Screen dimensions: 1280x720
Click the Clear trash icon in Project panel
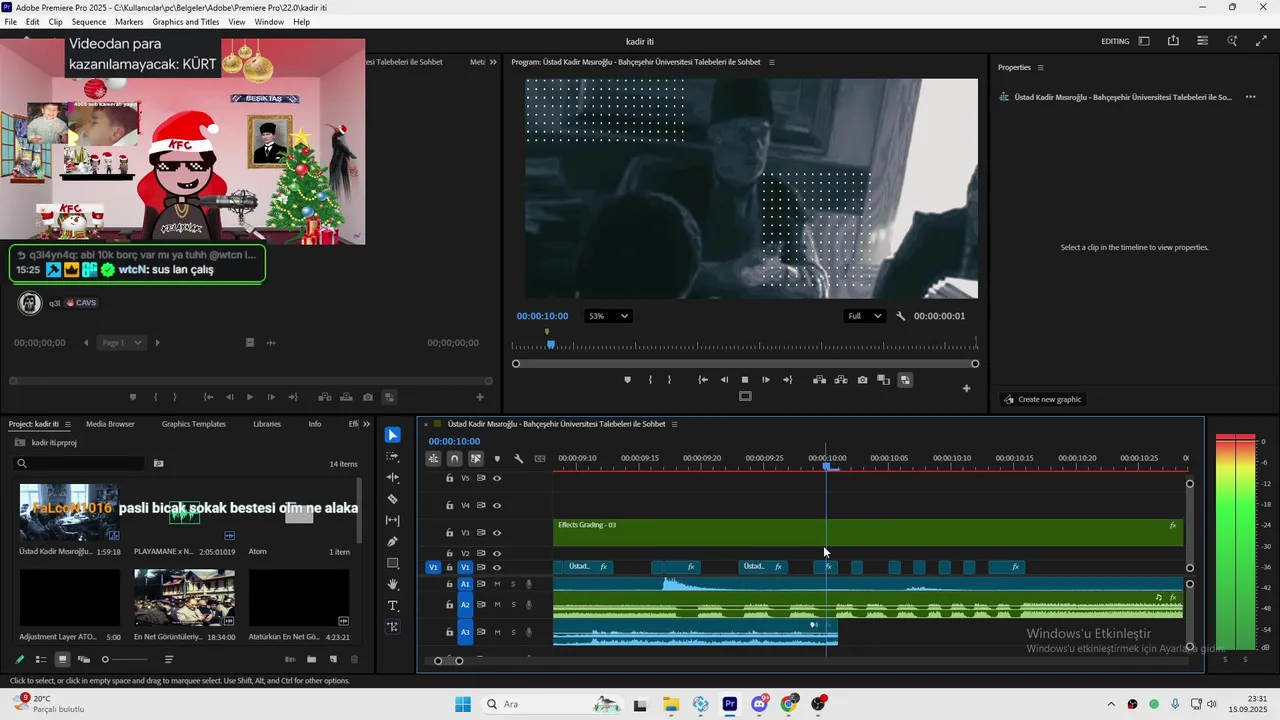coord(354,659)
